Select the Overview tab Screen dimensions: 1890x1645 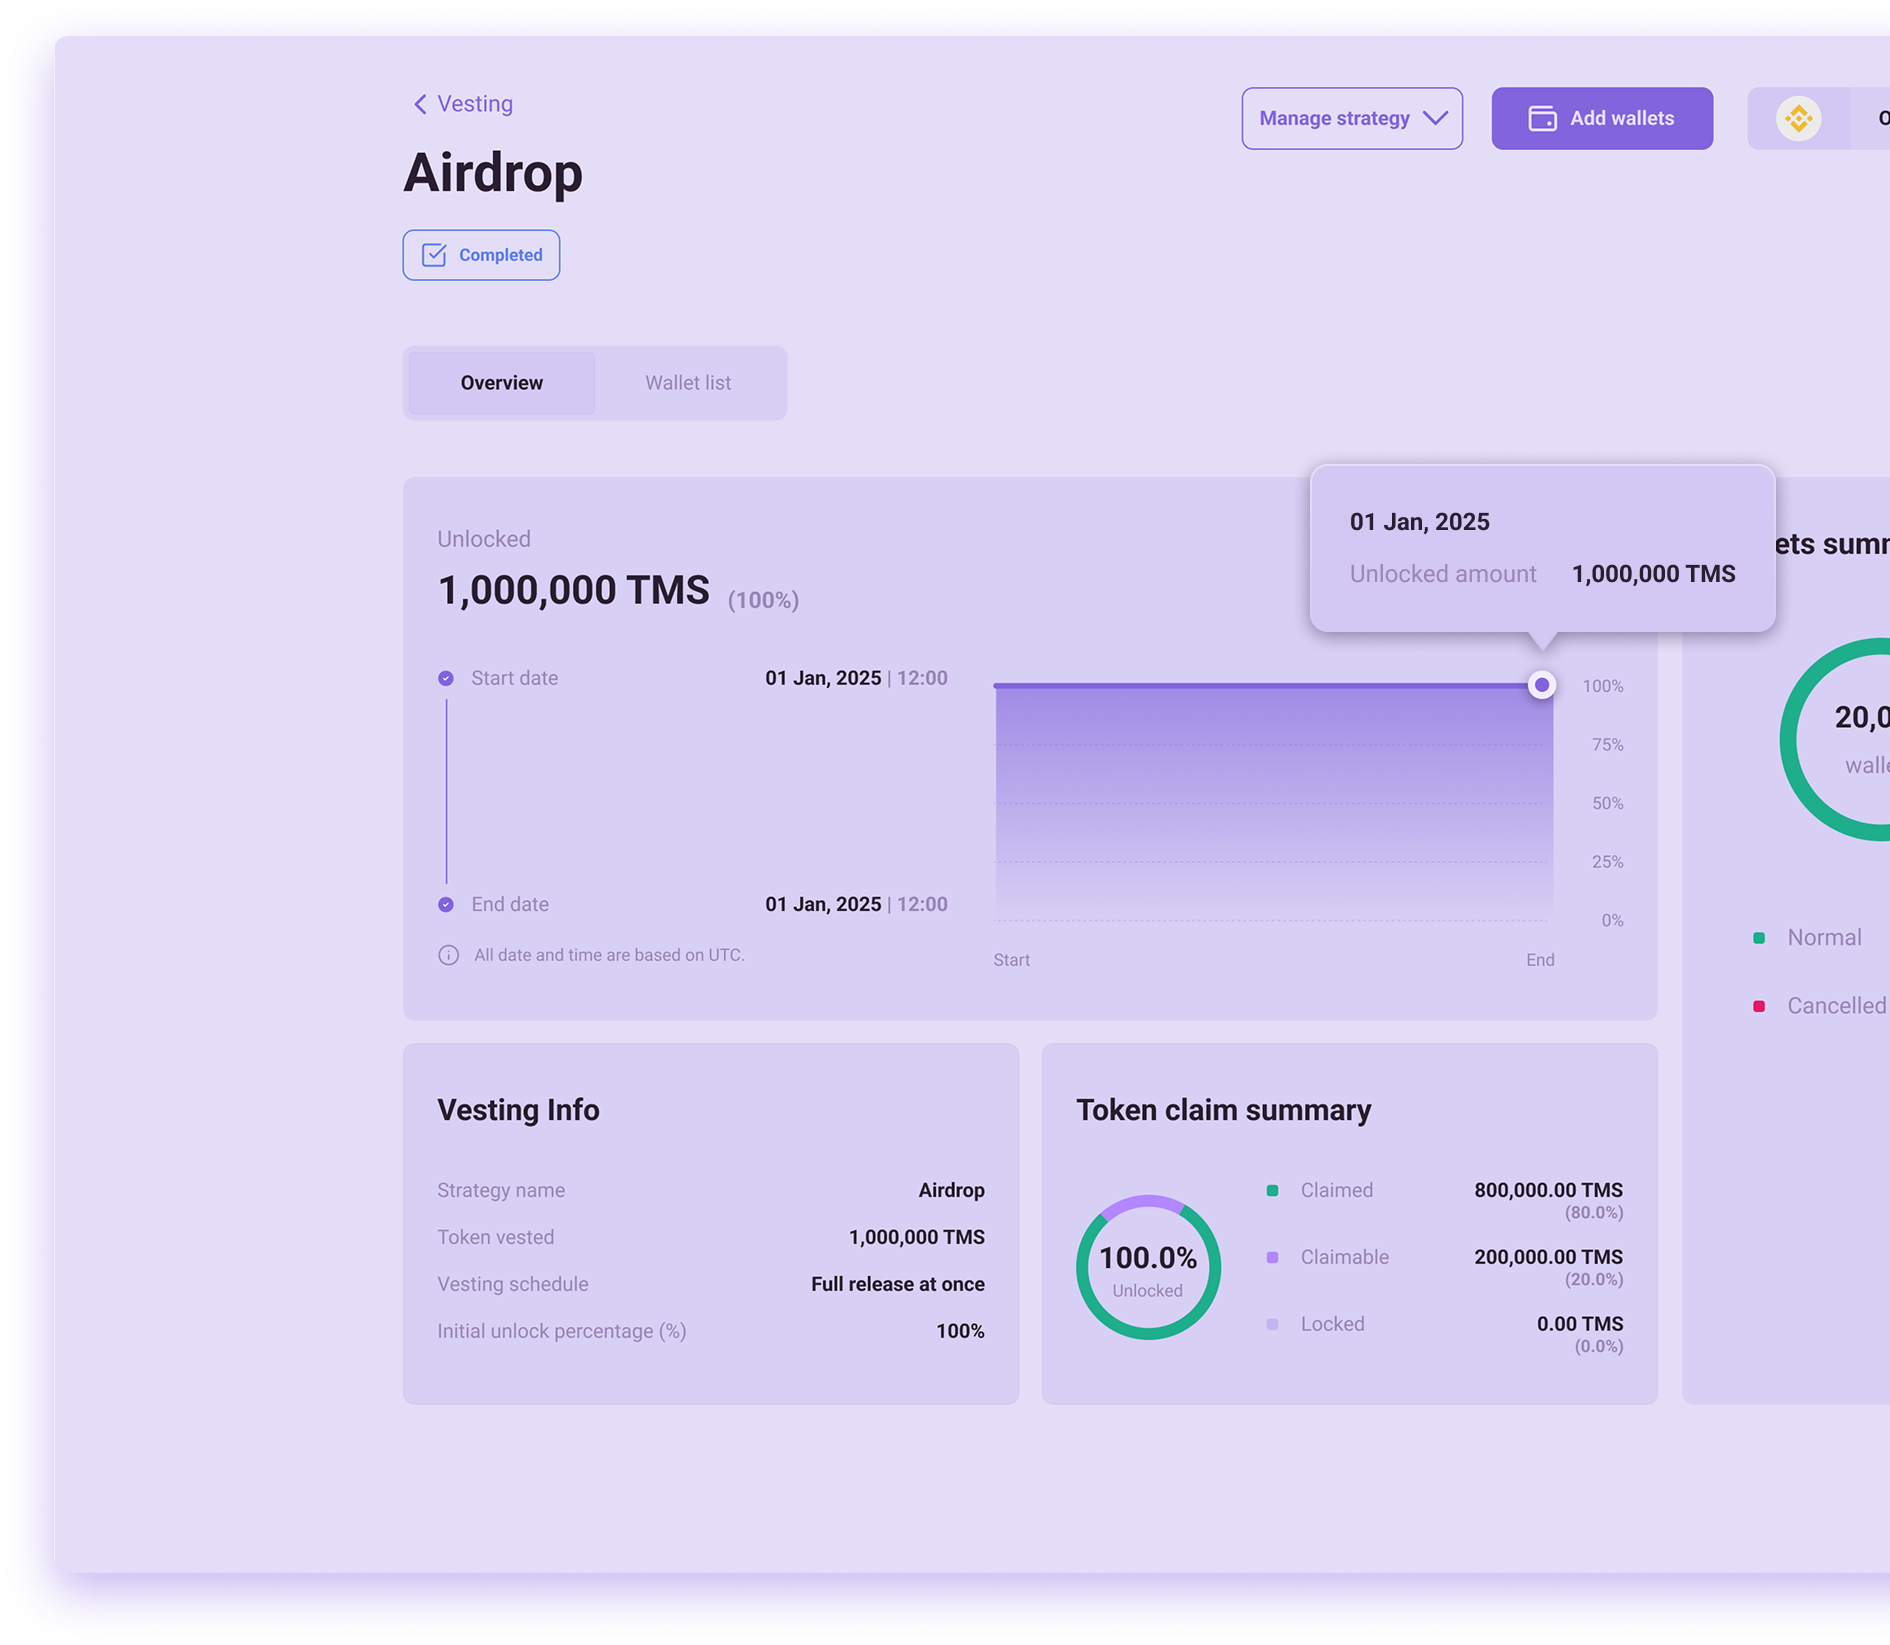point(501,382)
